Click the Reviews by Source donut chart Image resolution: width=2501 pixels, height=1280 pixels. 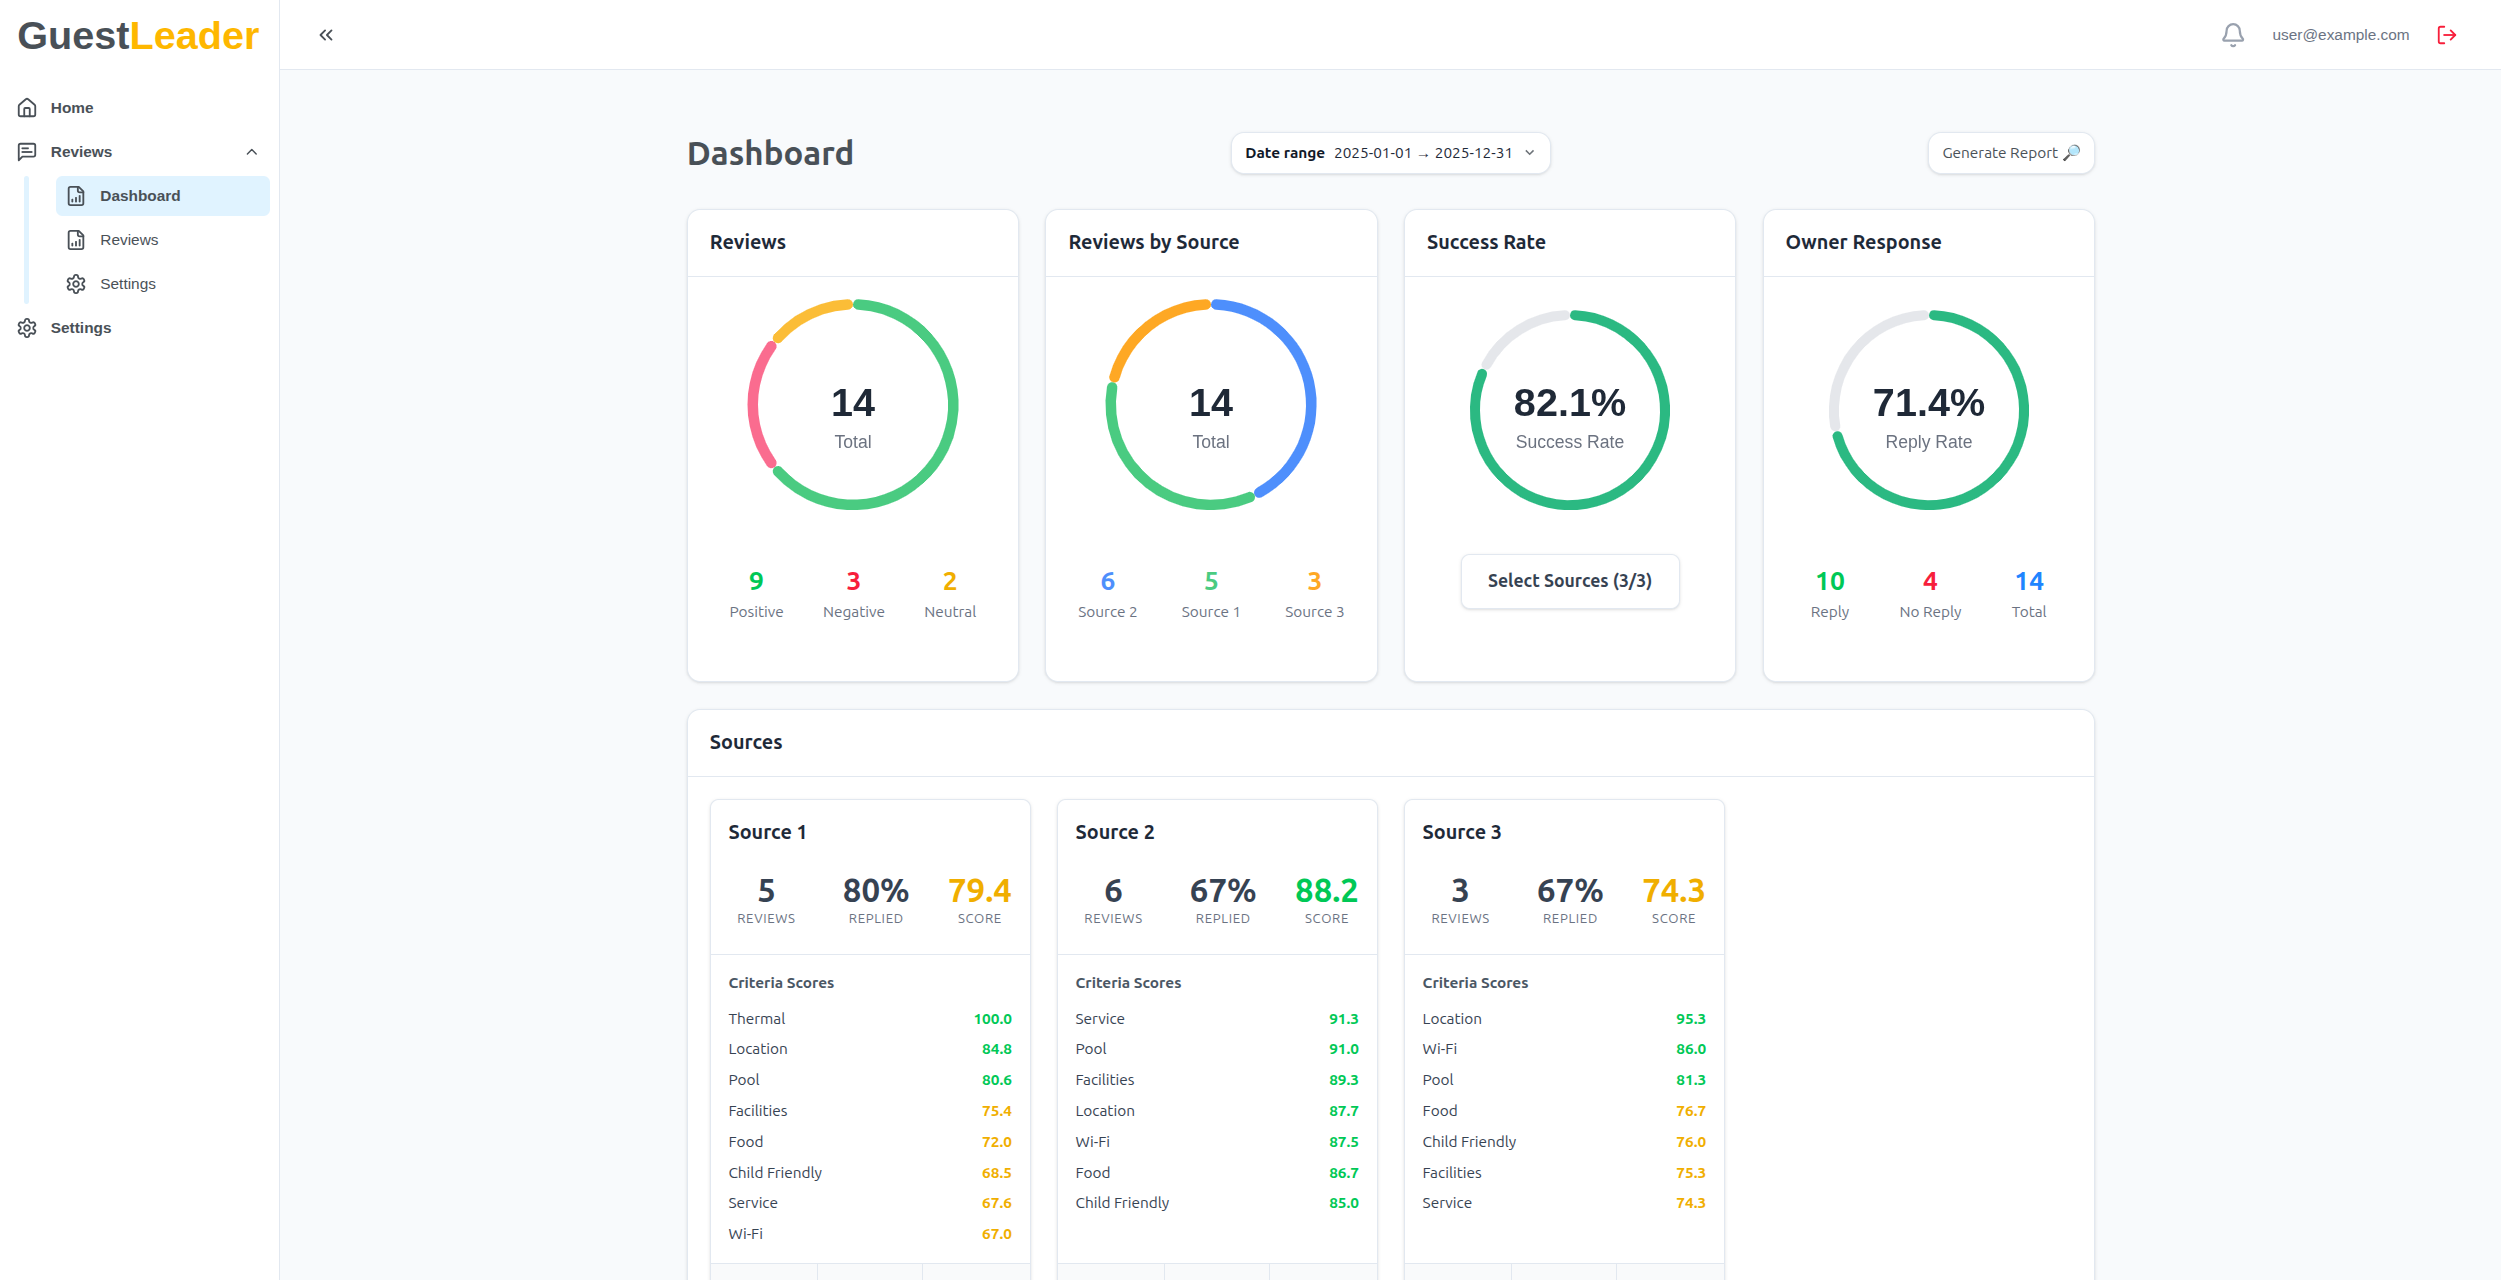1211,405
